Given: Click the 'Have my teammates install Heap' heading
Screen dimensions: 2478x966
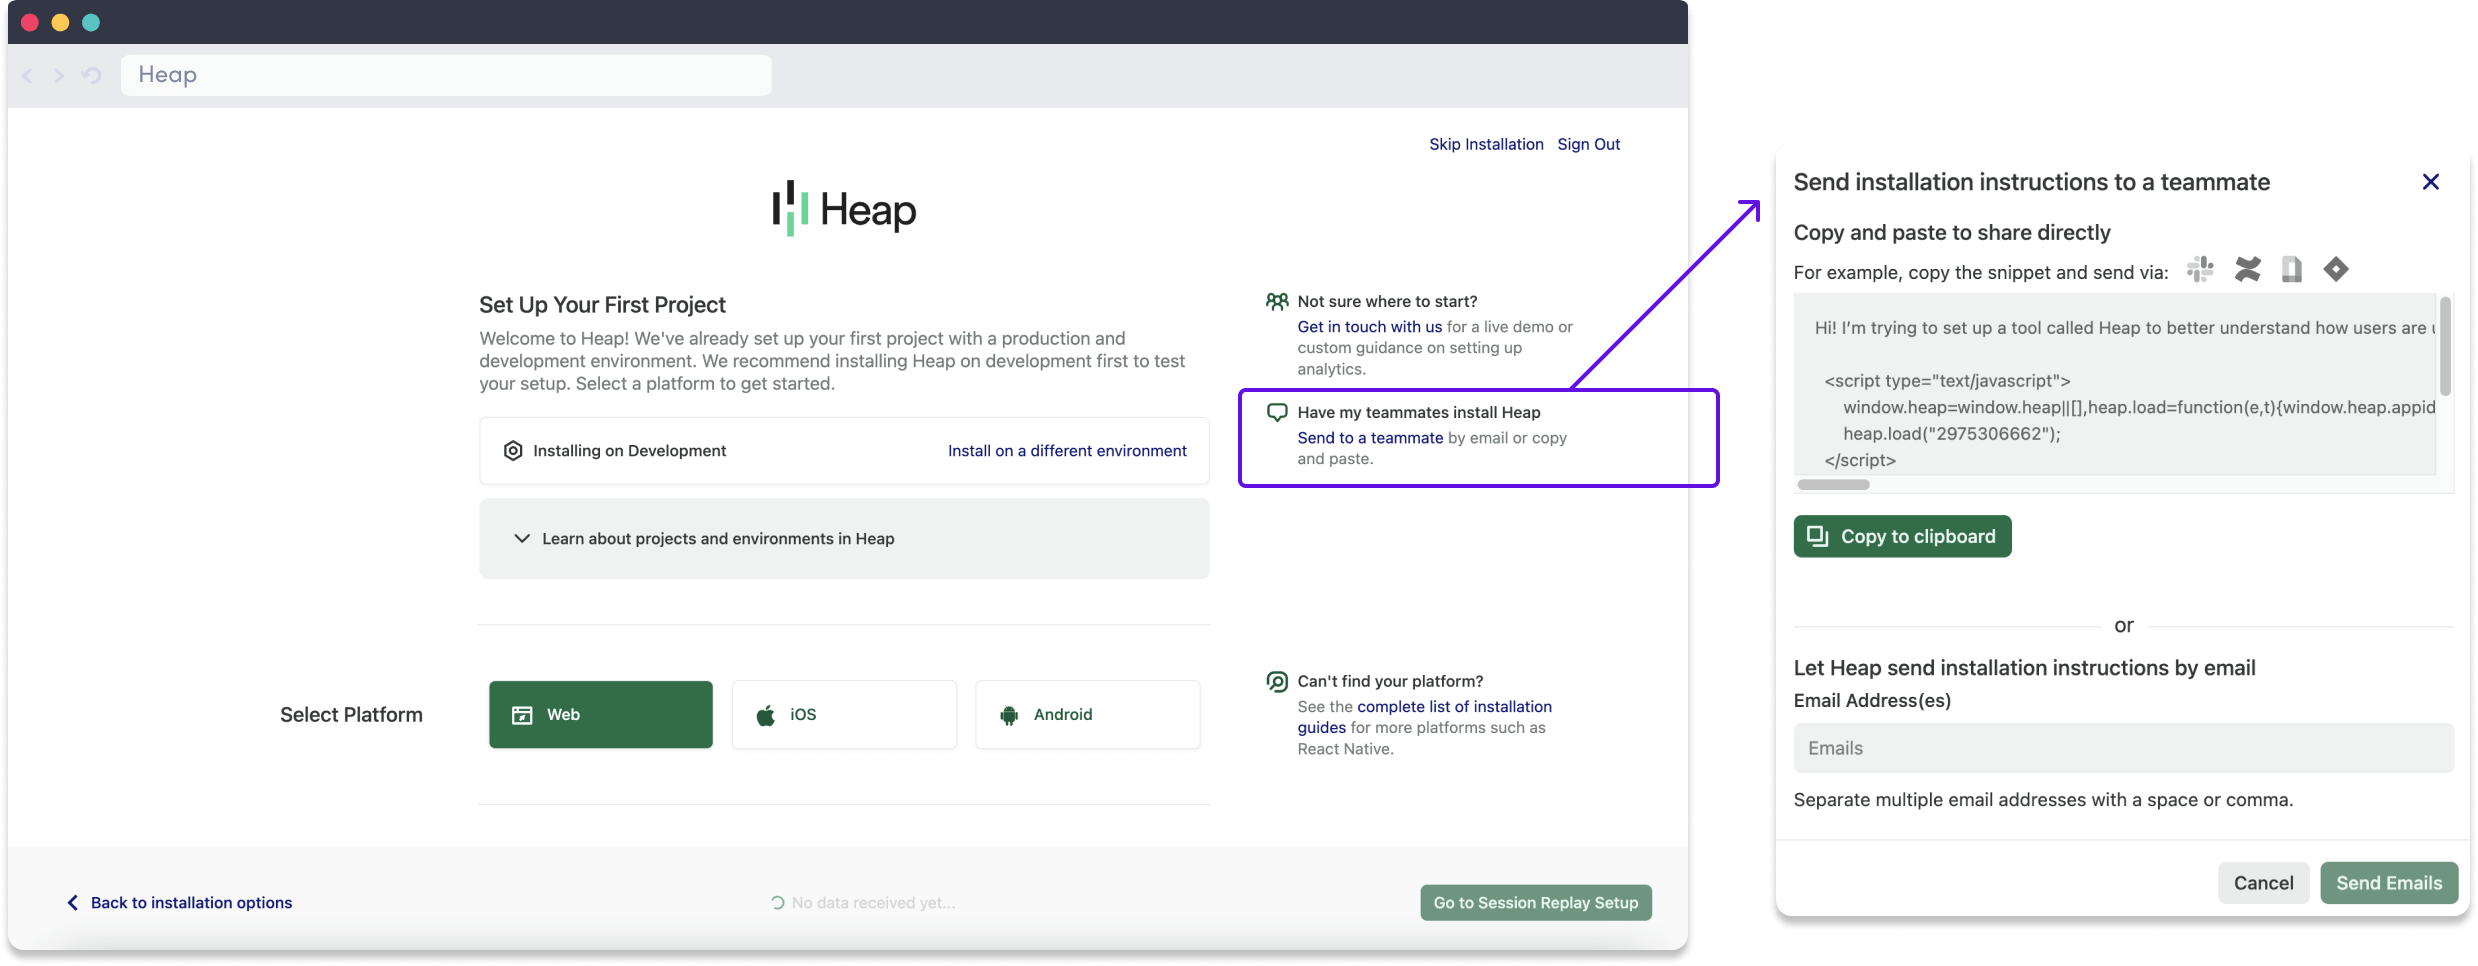Looking at the screenshot, I should (1419, 412).
